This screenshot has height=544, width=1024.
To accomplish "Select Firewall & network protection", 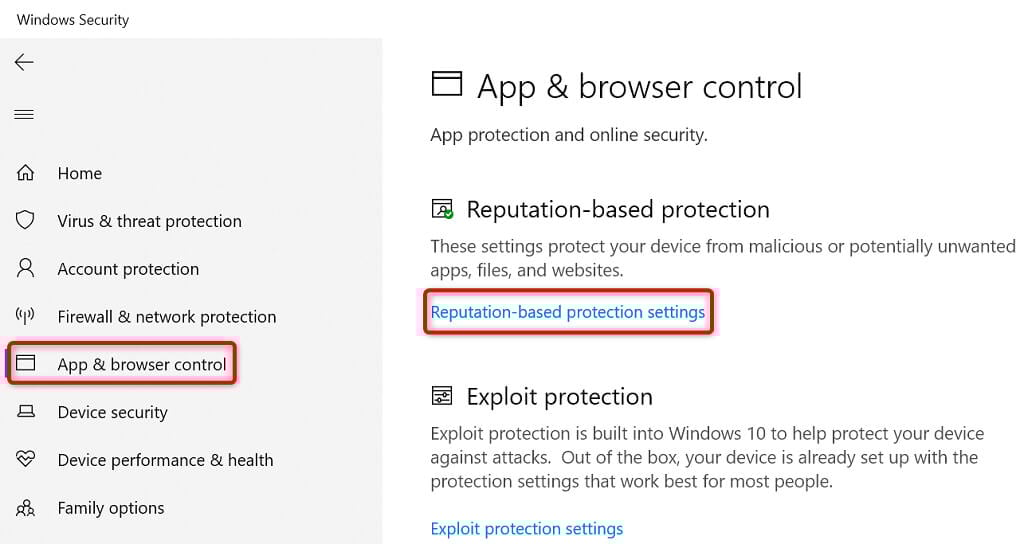I will point(166,317).
